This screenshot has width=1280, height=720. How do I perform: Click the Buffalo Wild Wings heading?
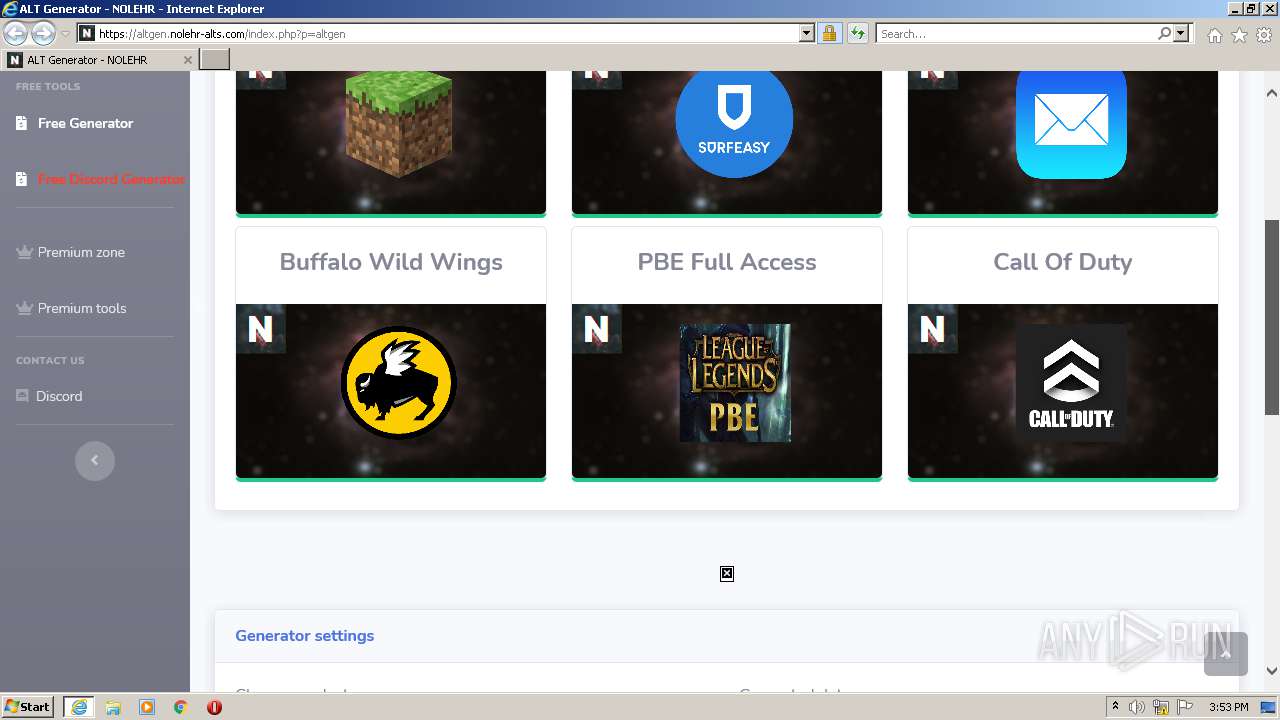[x=391, y=262]
